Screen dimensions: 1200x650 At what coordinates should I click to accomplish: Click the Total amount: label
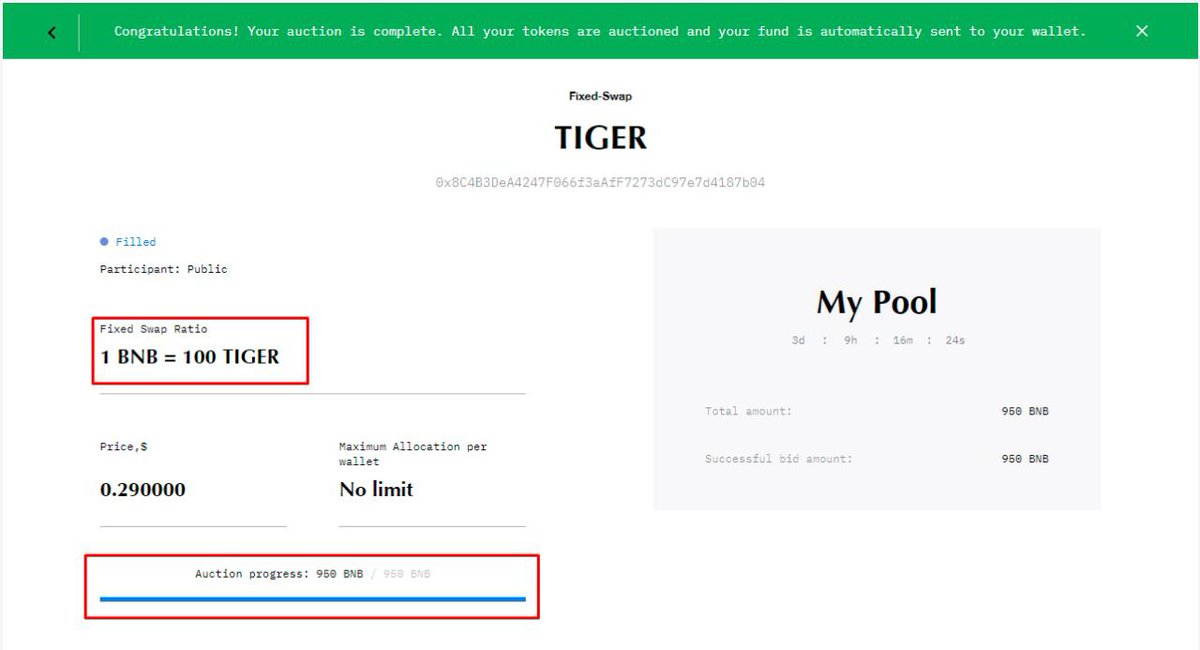(x=748, y=411)
